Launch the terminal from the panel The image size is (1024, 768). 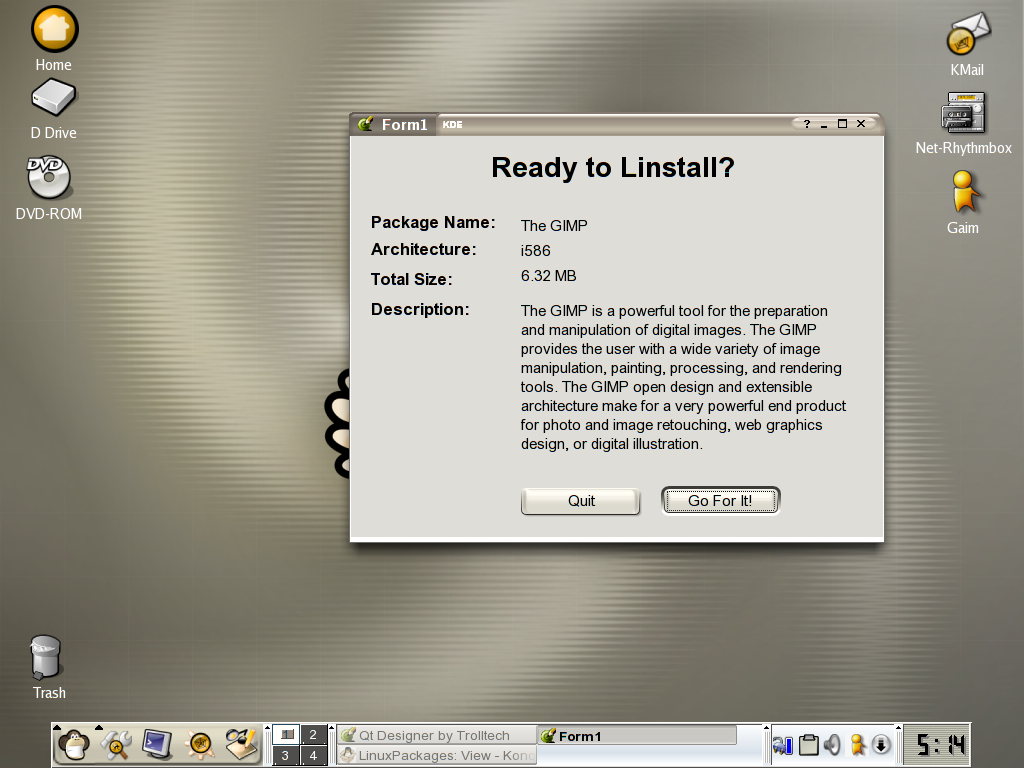[x=157, y=744]
